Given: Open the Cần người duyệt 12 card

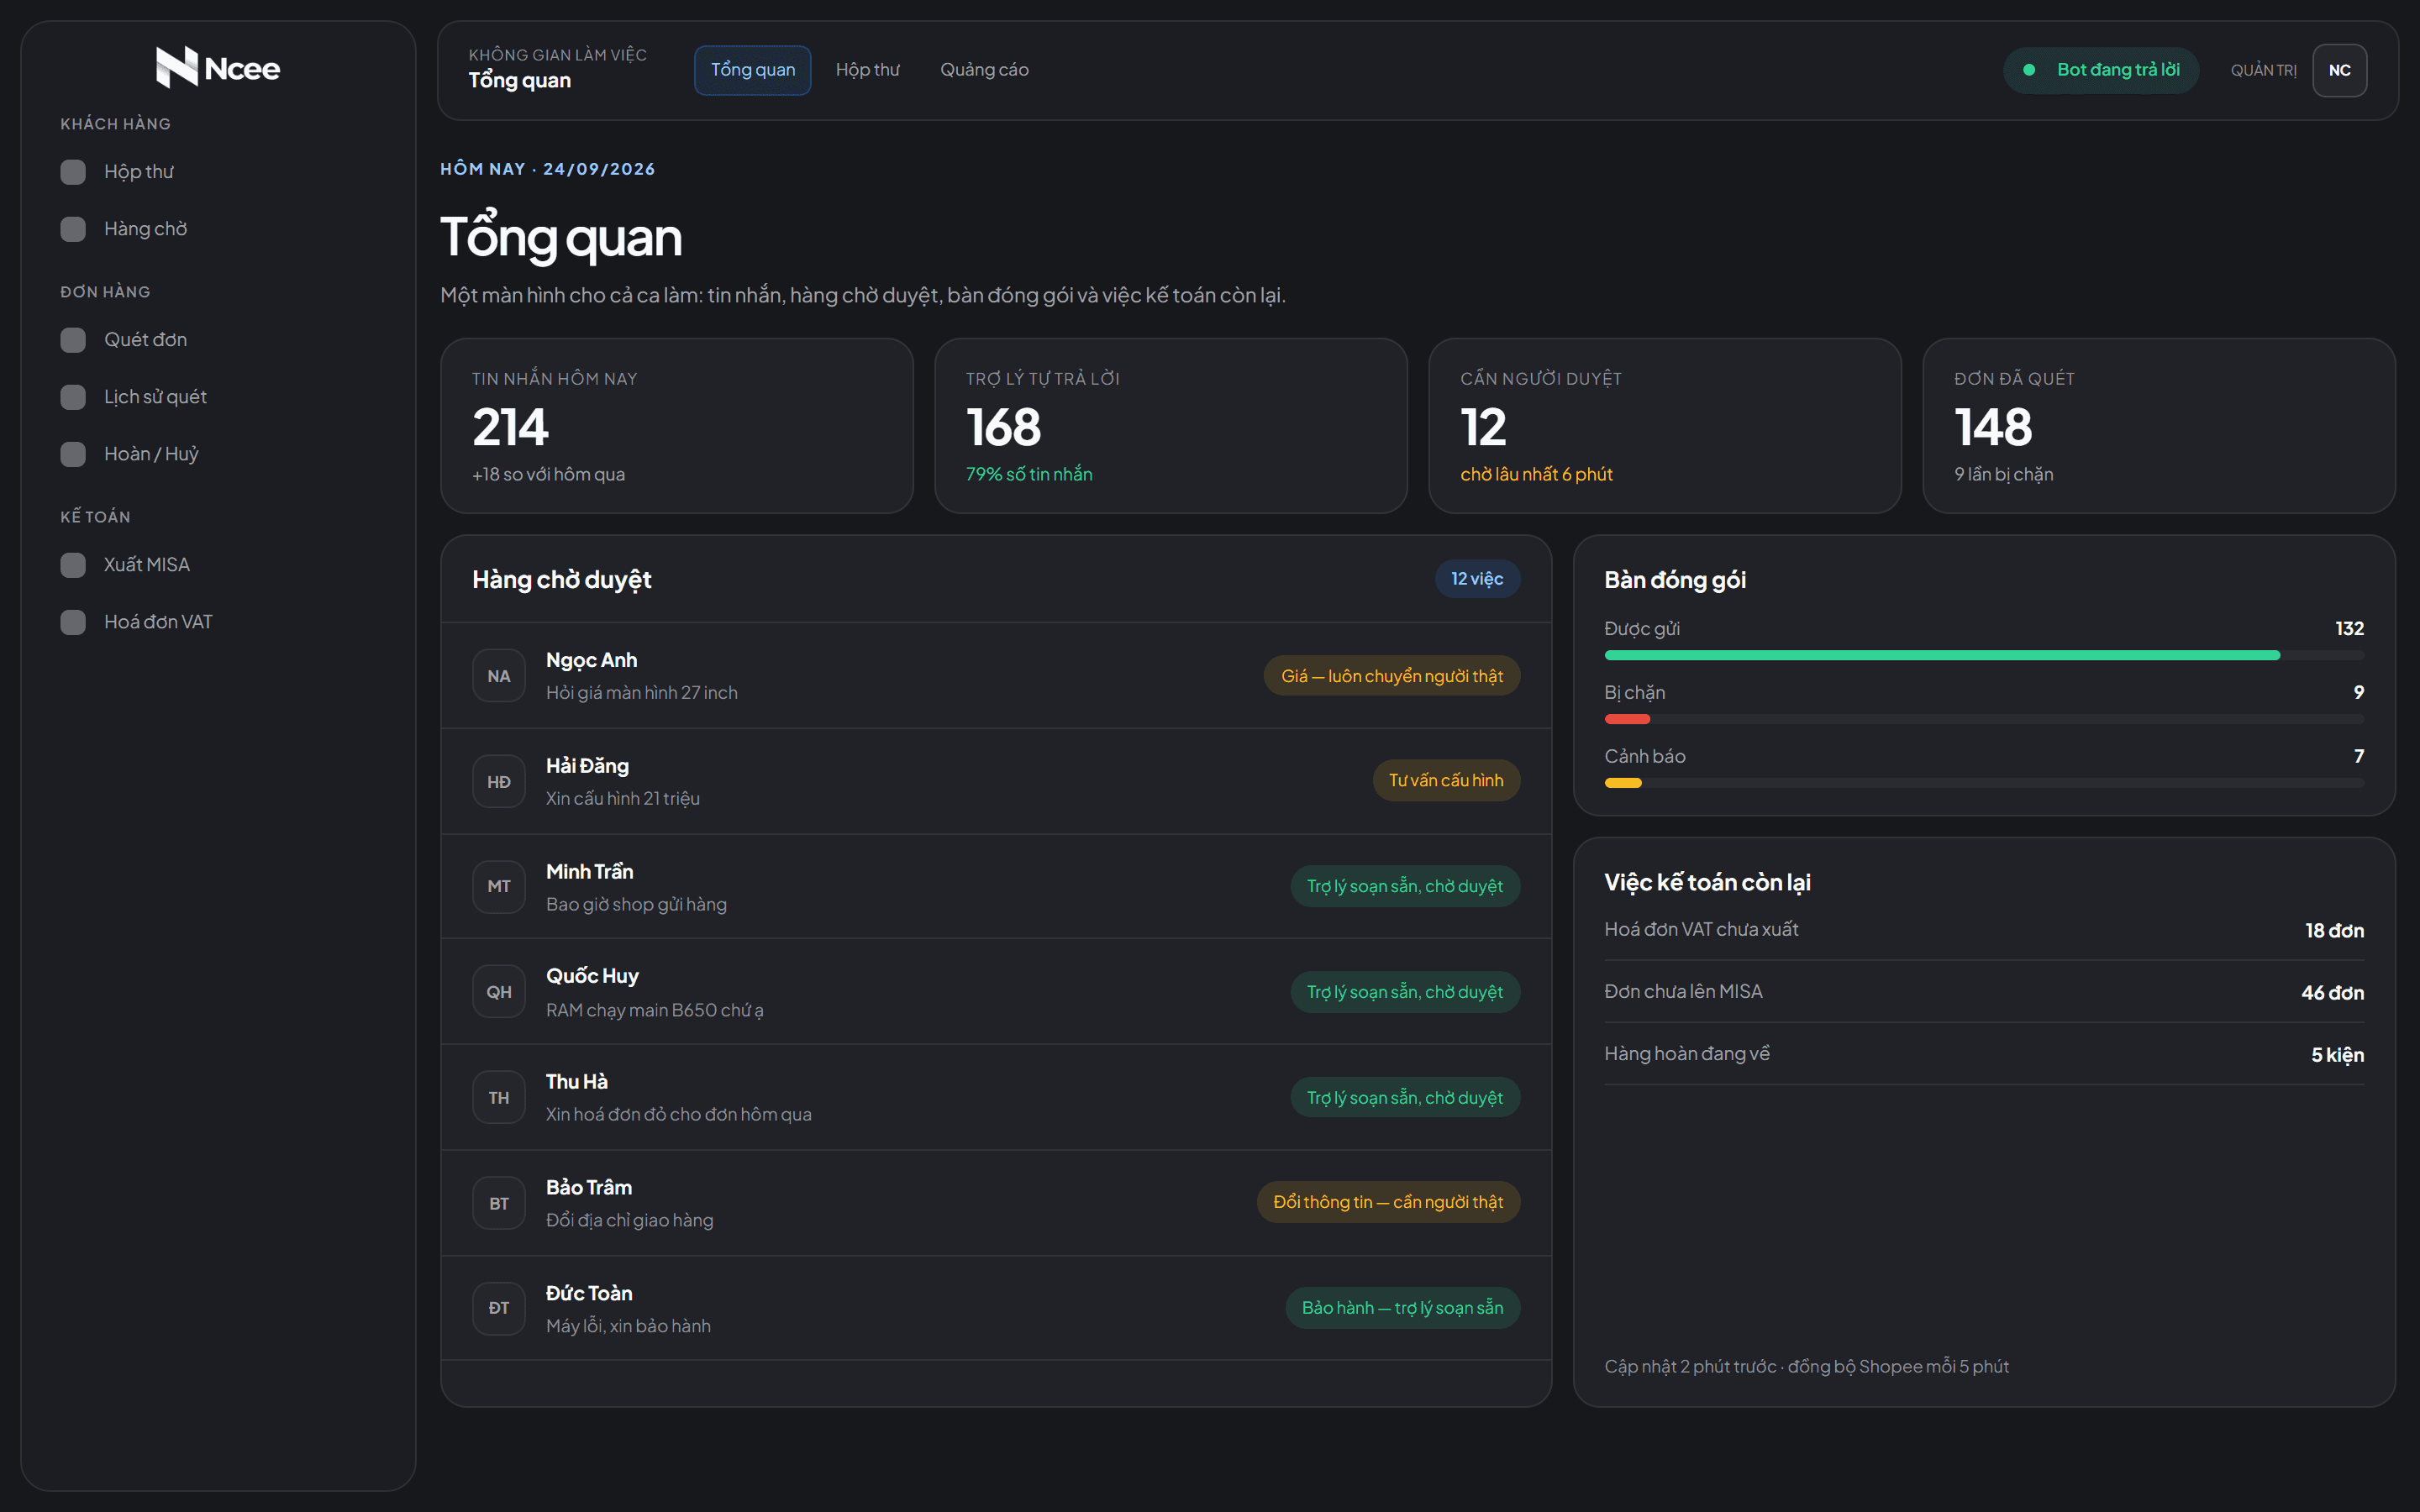Looking at the screenshot, I should click(x=1665, y=426).
